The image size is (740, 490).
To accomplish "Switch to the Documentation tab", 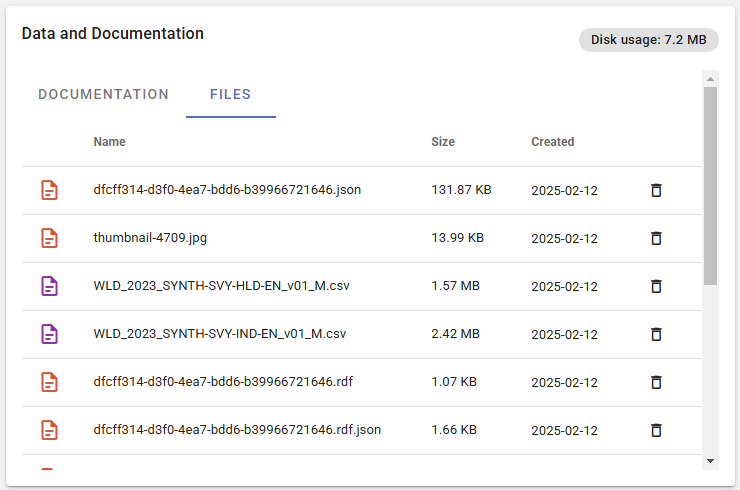I will click(103, 95).
